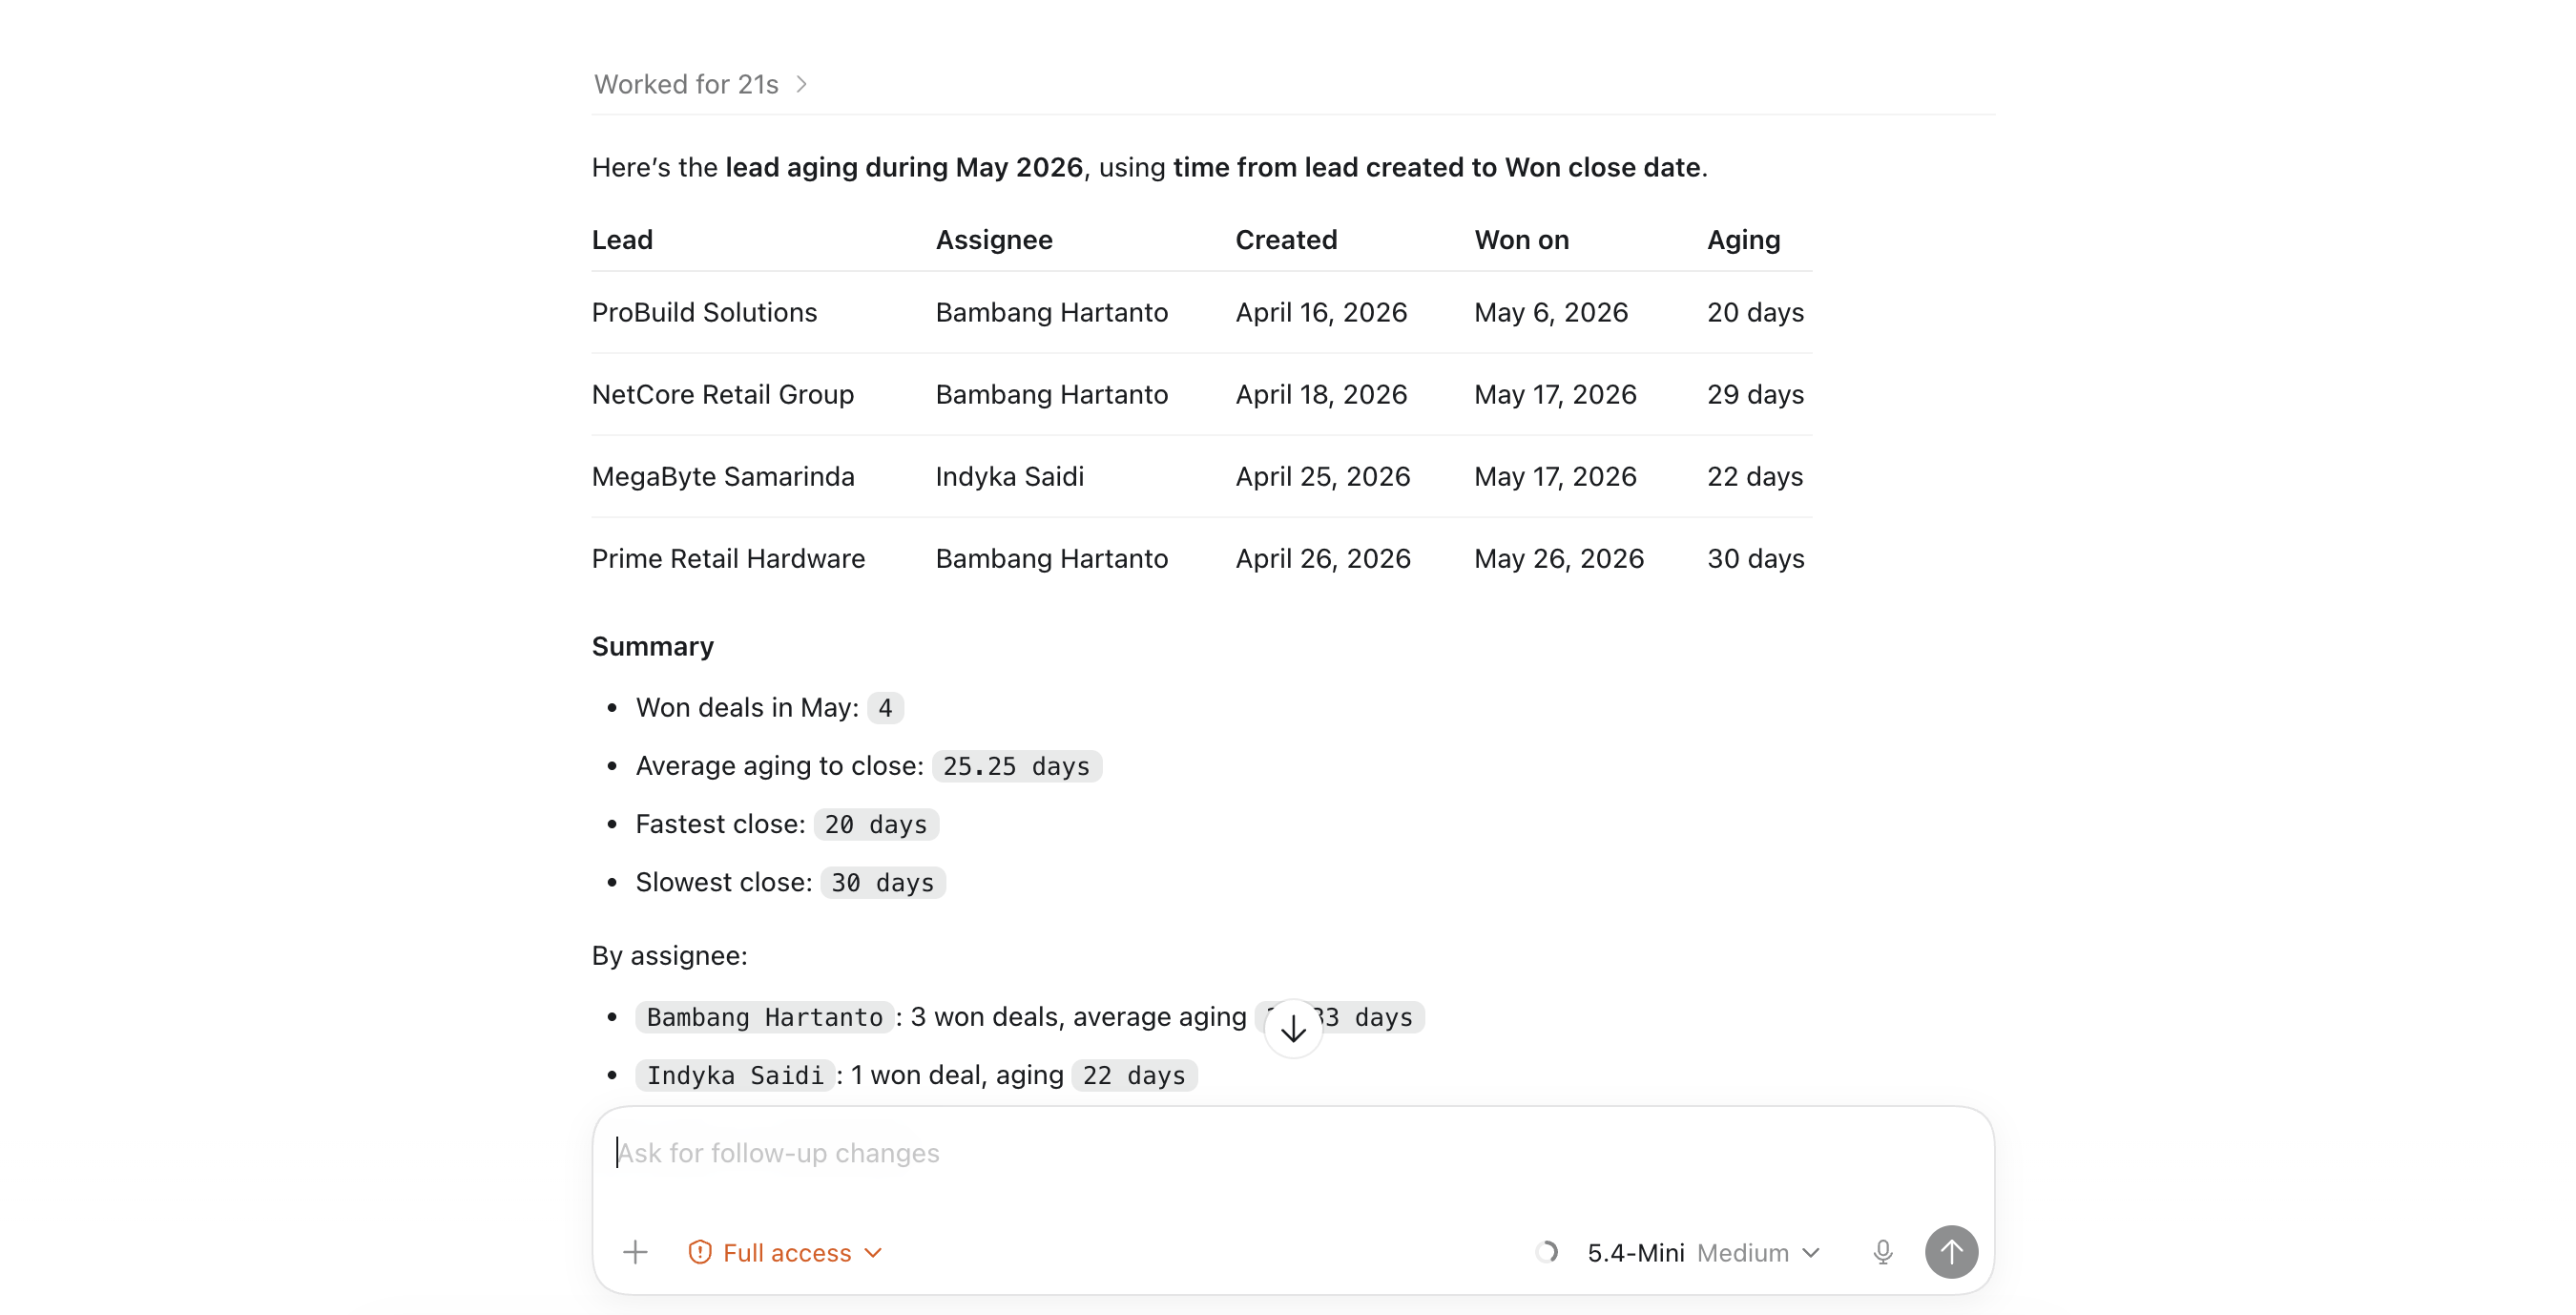Click the 'Indyka Saidi' code chip in summary
2576x1315 pixels.
[x=735, y=1075]
